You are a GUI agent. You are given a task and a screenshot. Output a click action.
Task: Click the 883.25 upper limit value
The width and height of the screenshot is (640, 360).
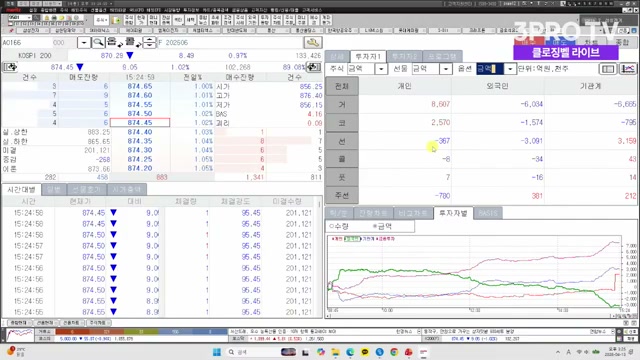tap(99, 132)
